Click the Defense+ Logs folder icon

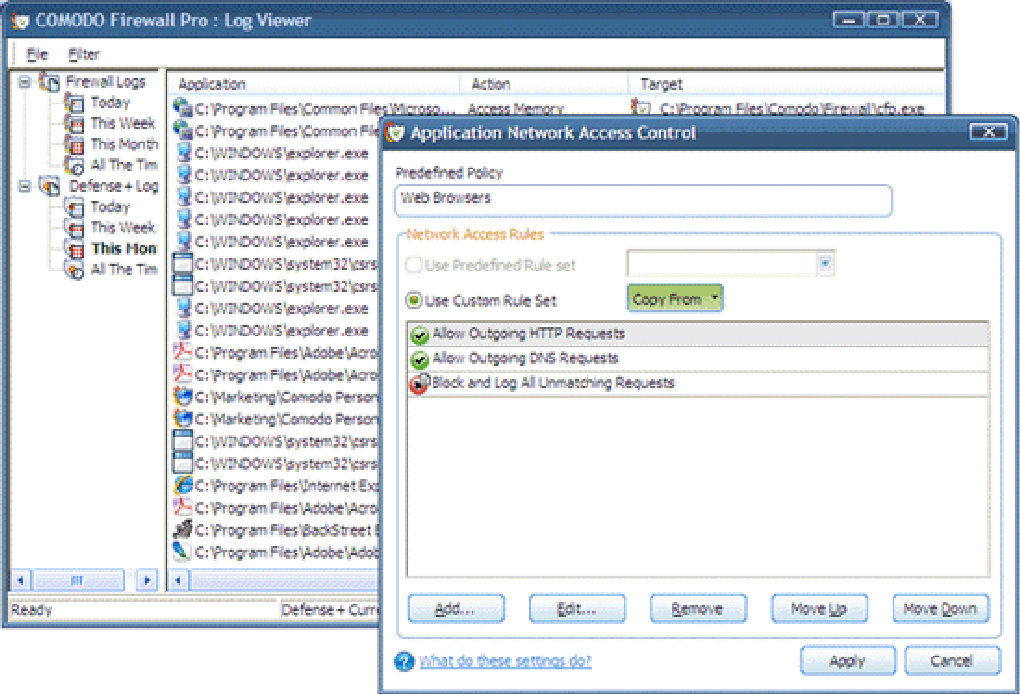(x=50, y=186)
